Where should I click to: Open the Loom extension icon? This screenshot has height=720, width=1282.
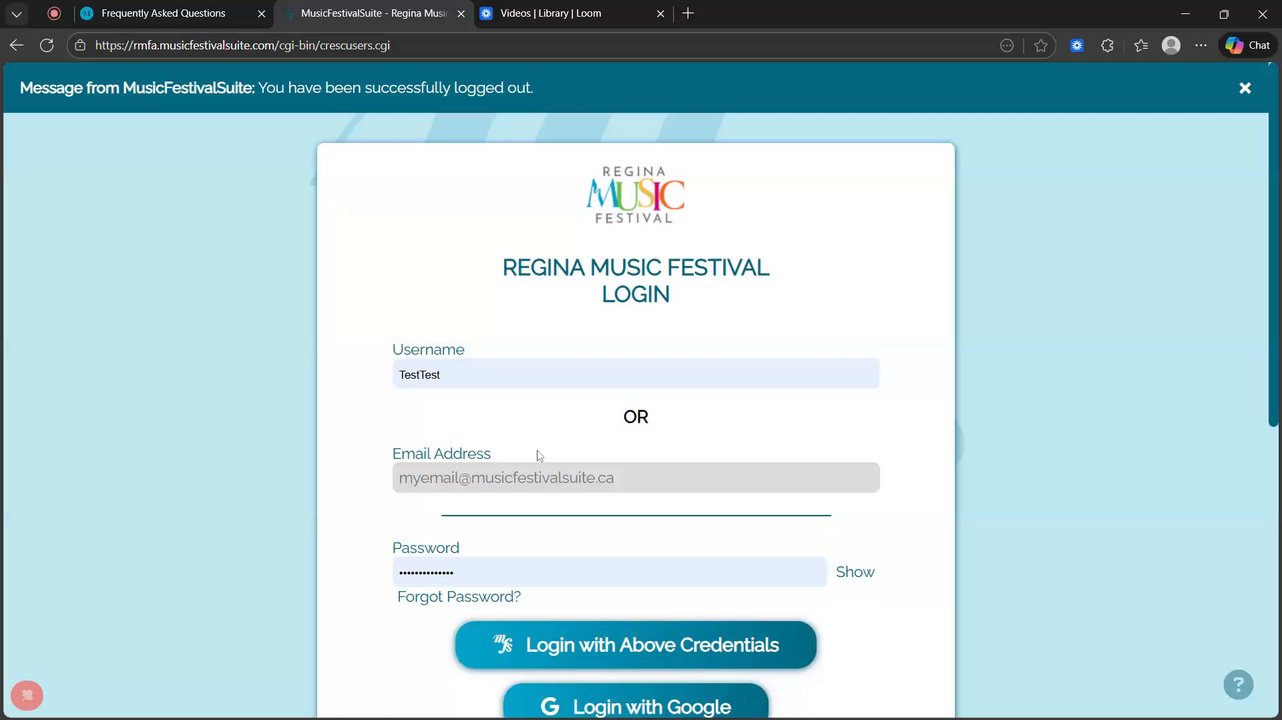[1077, 45]
